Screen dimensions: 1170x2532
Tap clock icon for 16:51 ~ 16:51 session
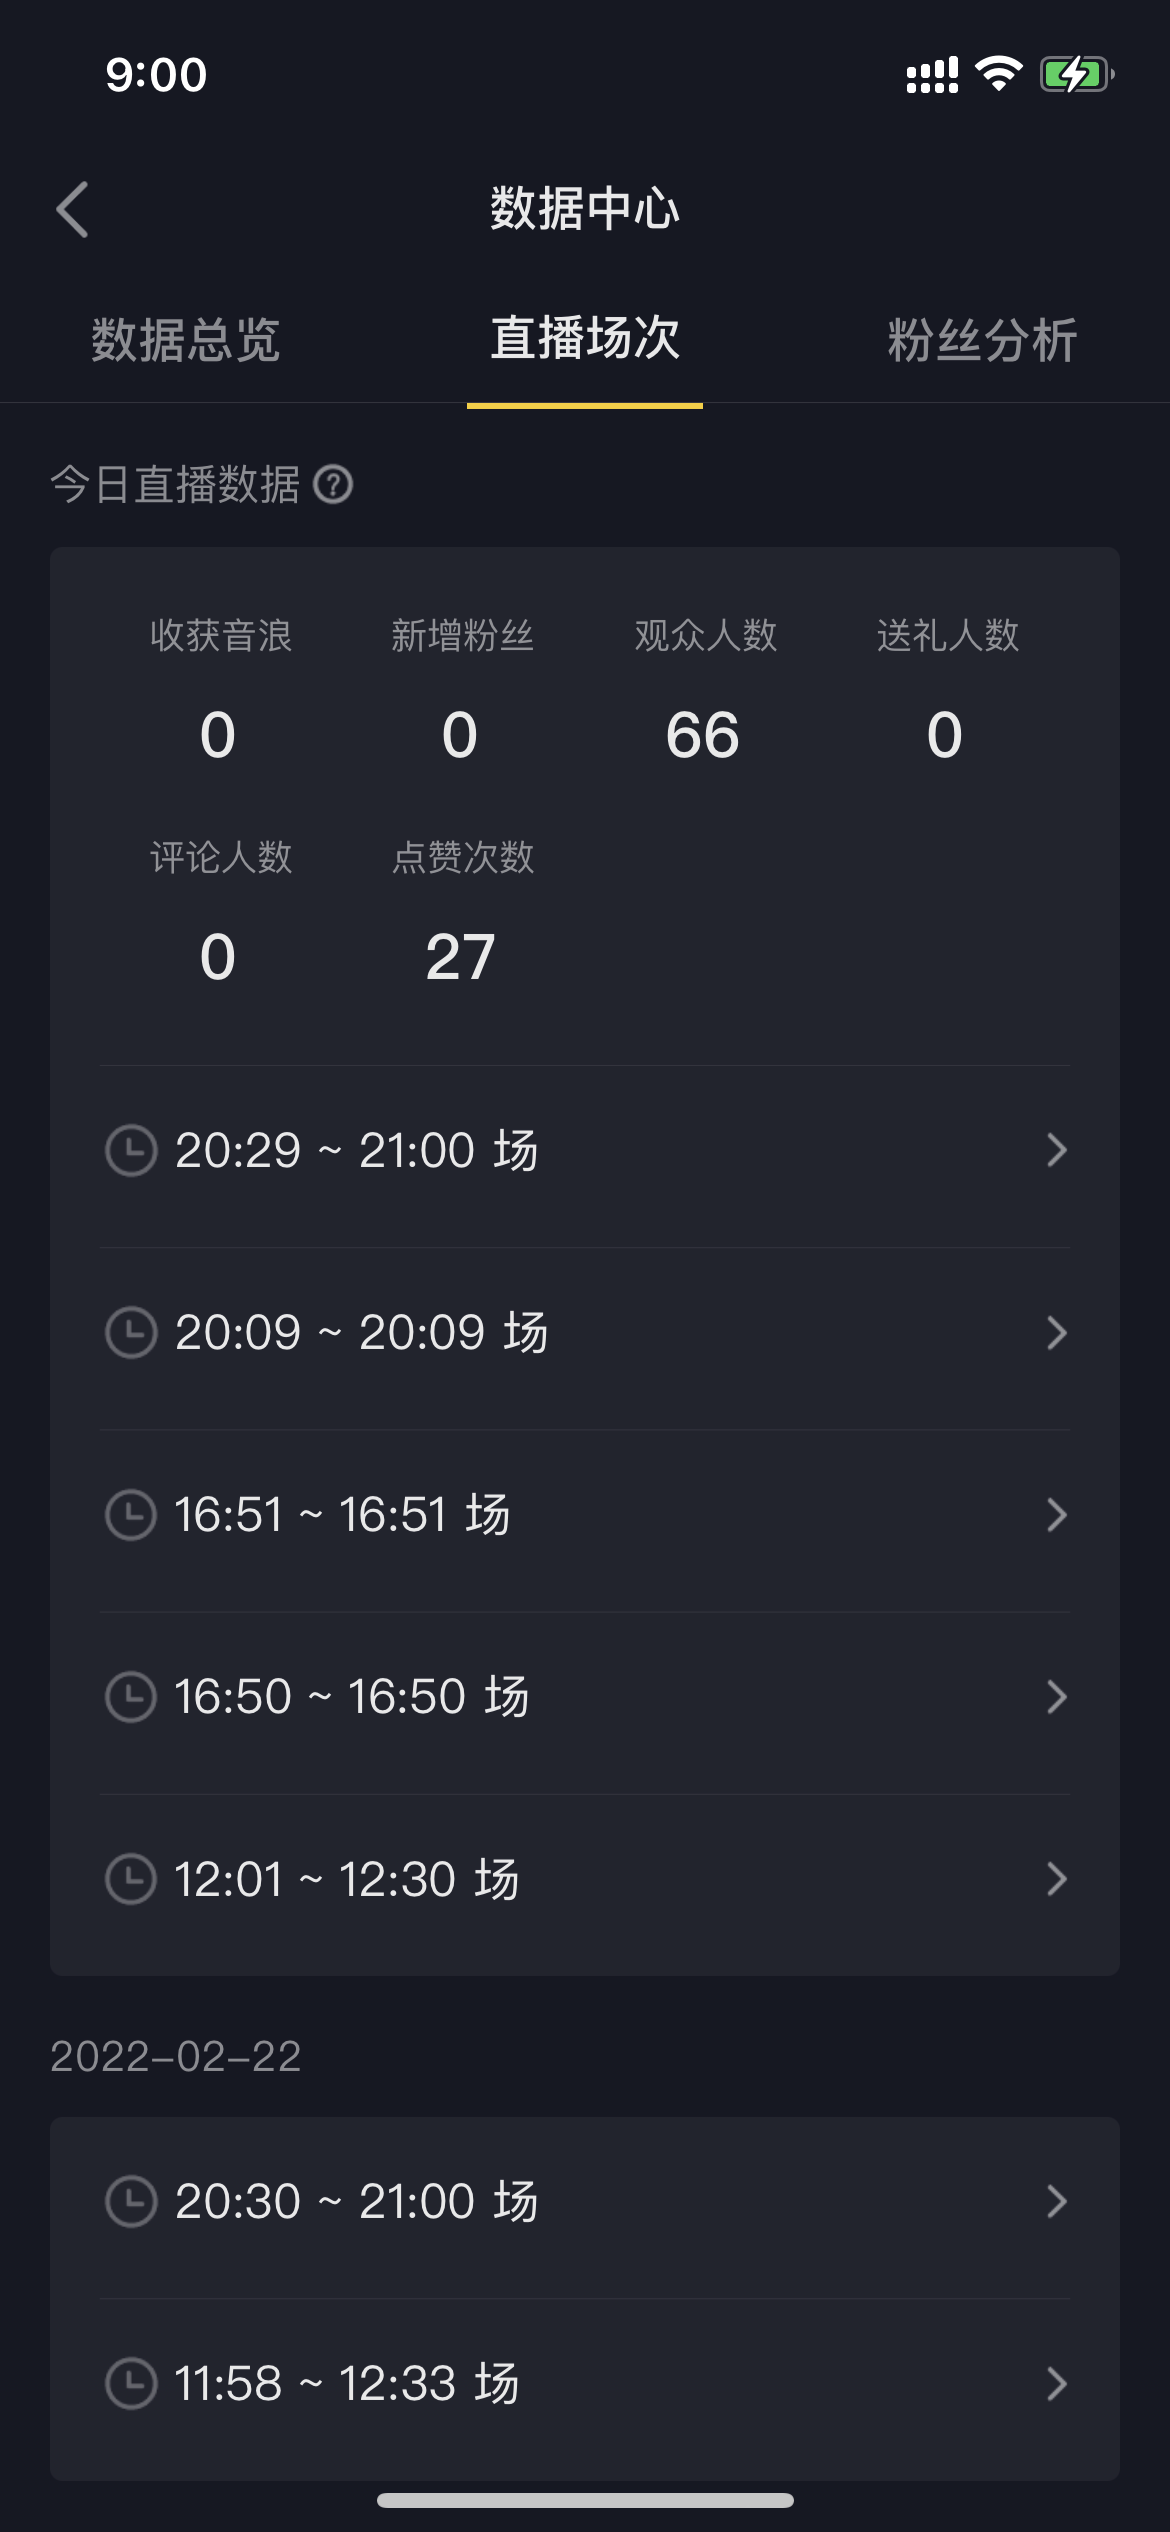131,1514
